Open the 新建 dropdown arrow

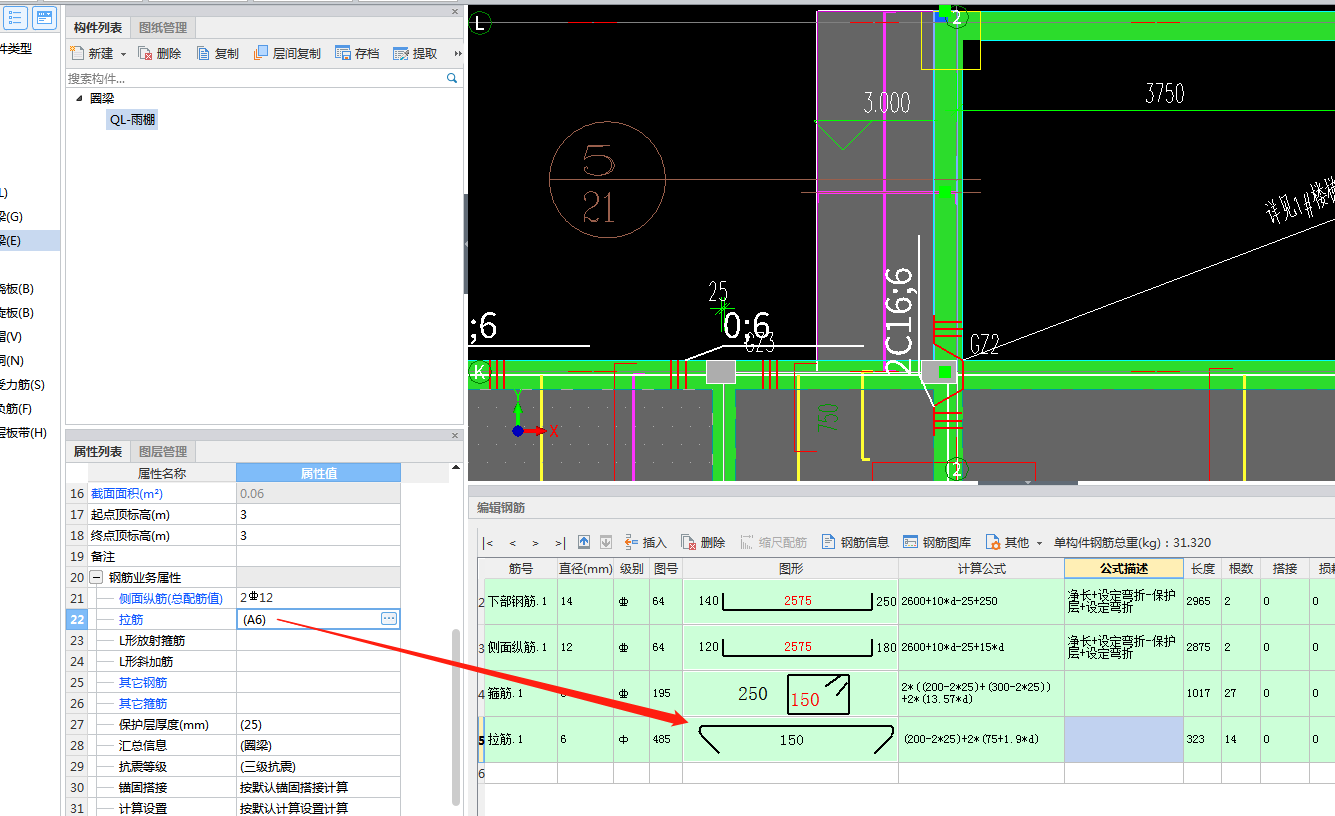(124, 54)
